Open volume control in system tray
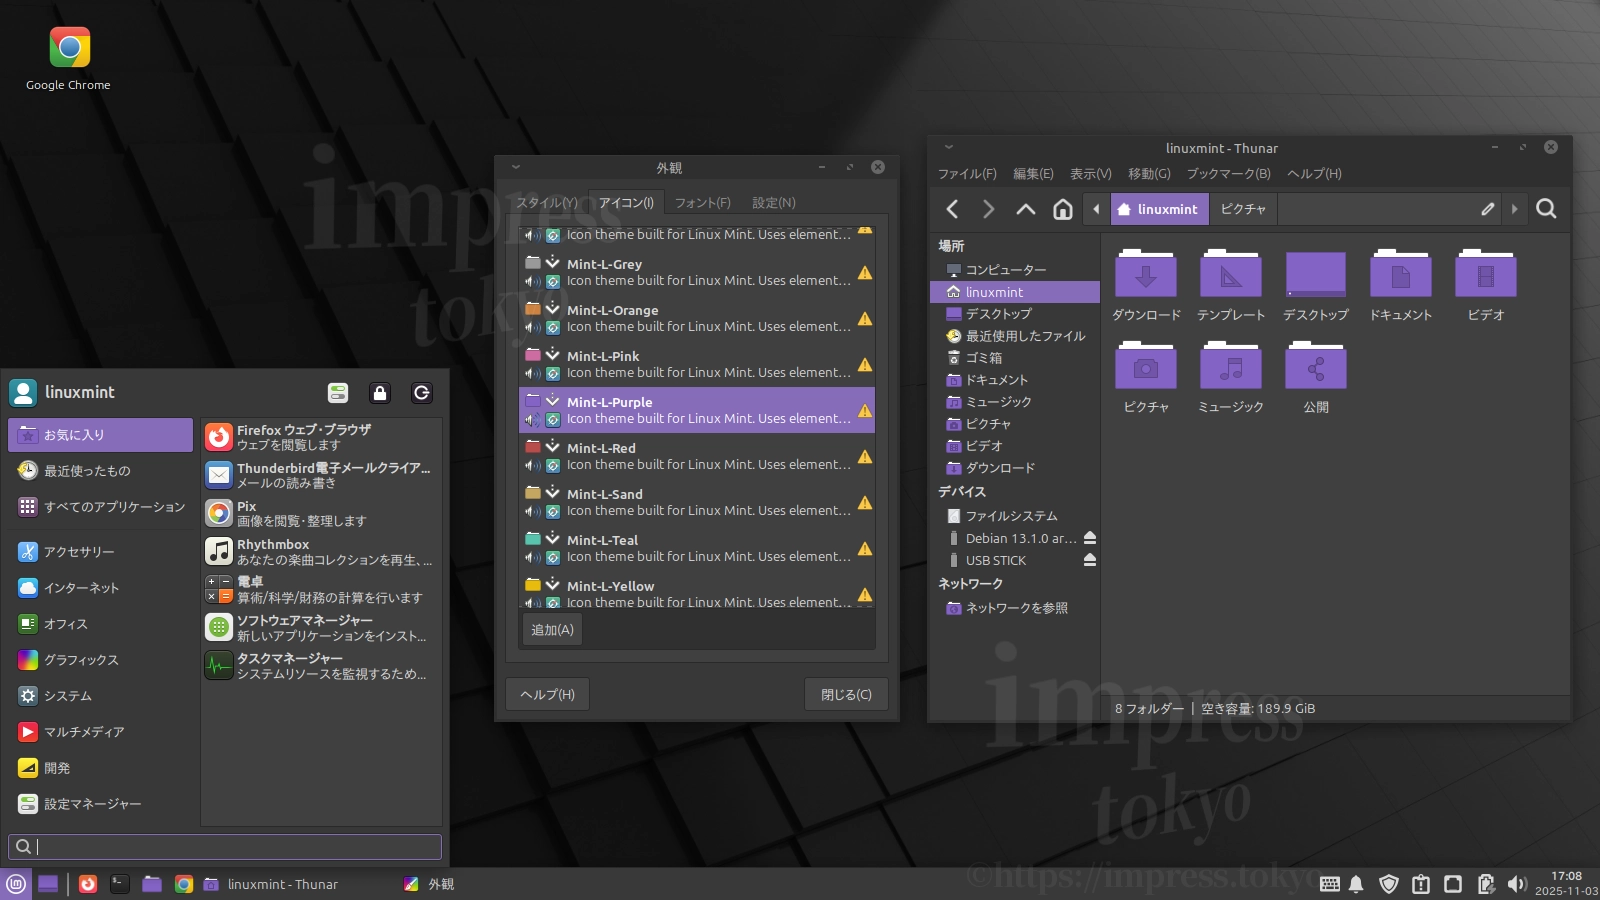 [1517, 884]
